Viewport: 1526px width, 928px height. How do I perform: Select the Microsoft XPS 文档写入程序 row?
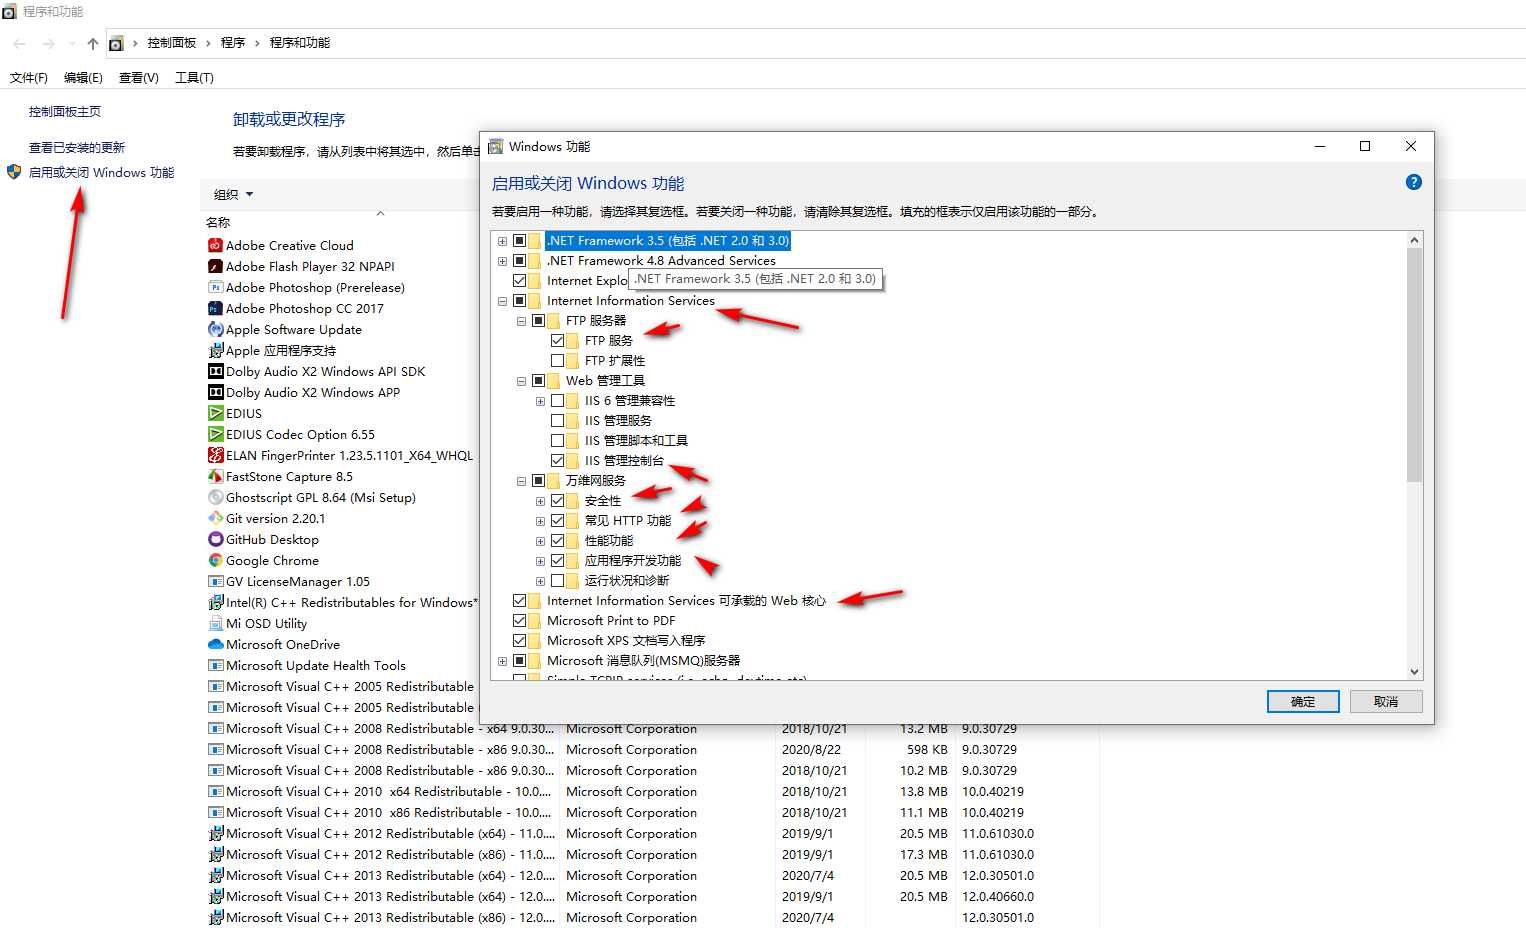point(626,641)
